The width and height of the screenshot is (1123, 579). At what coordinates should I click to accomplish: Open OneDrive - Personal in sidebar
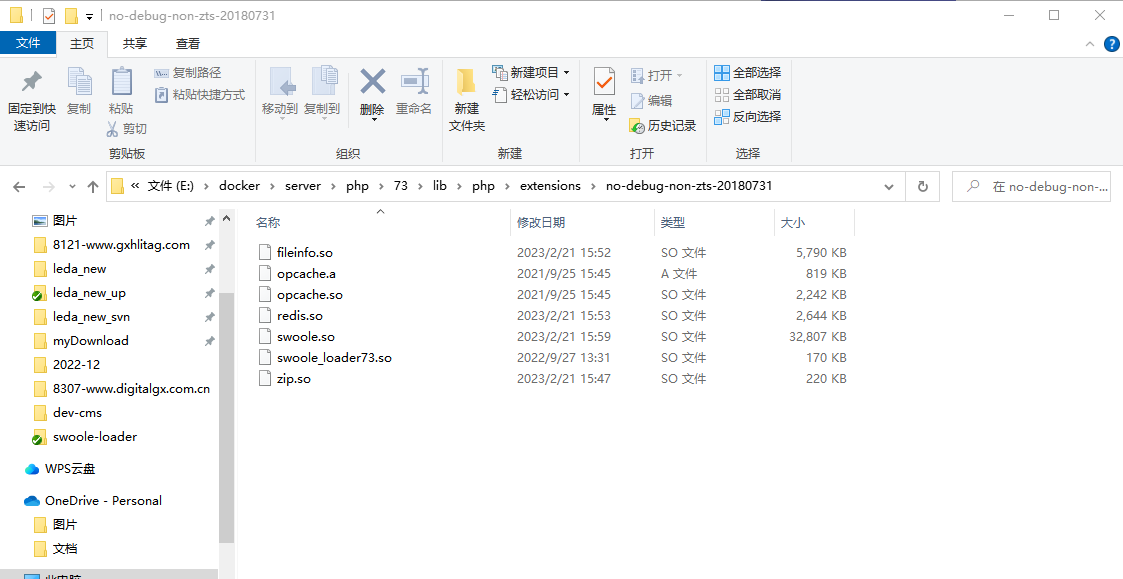click(103, 501)
